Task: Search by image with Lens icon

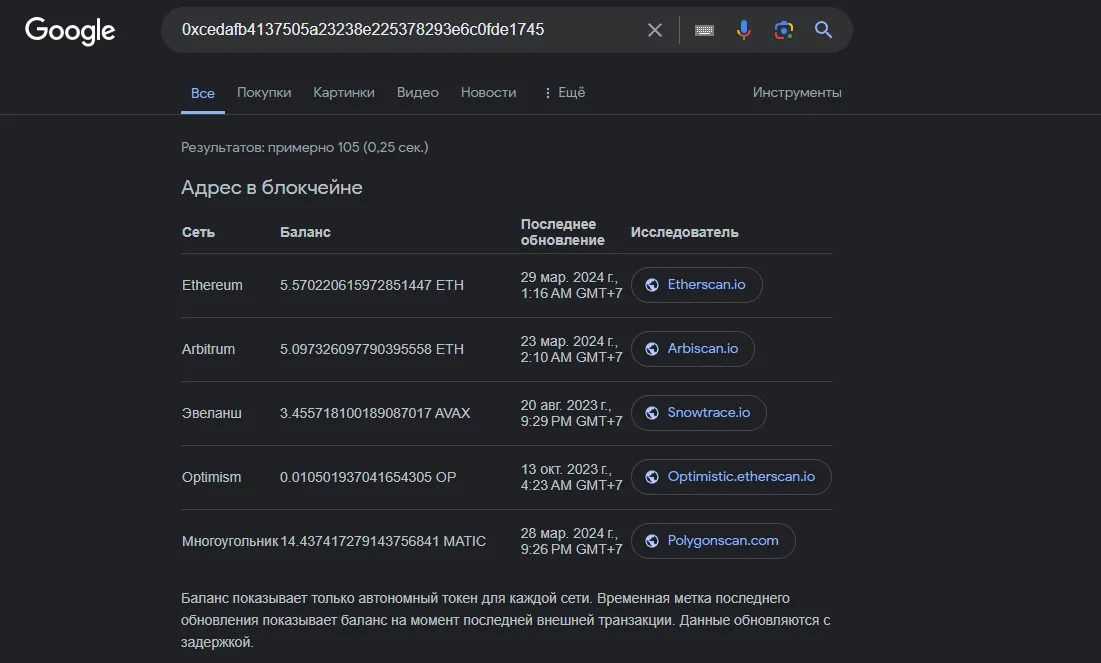Action: [x=784, y=29]
